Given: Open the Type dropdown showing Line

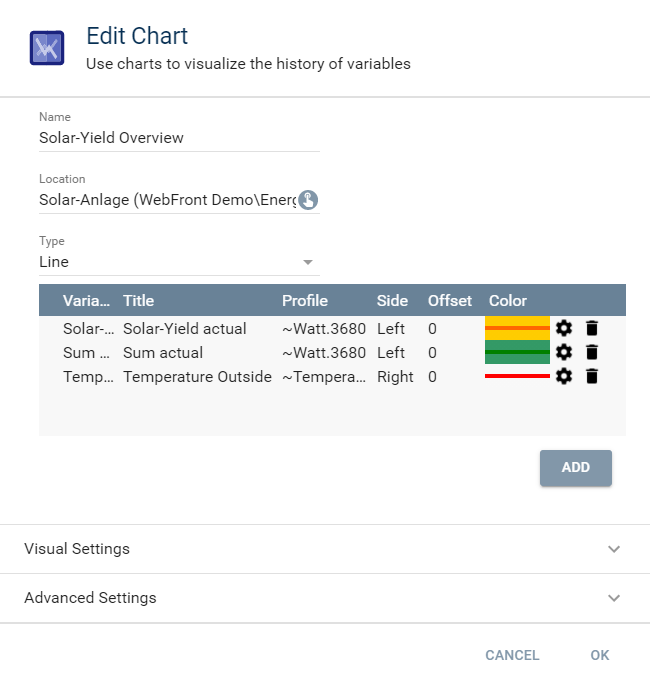Looking at the screenshot, I should tap(178, 262).
